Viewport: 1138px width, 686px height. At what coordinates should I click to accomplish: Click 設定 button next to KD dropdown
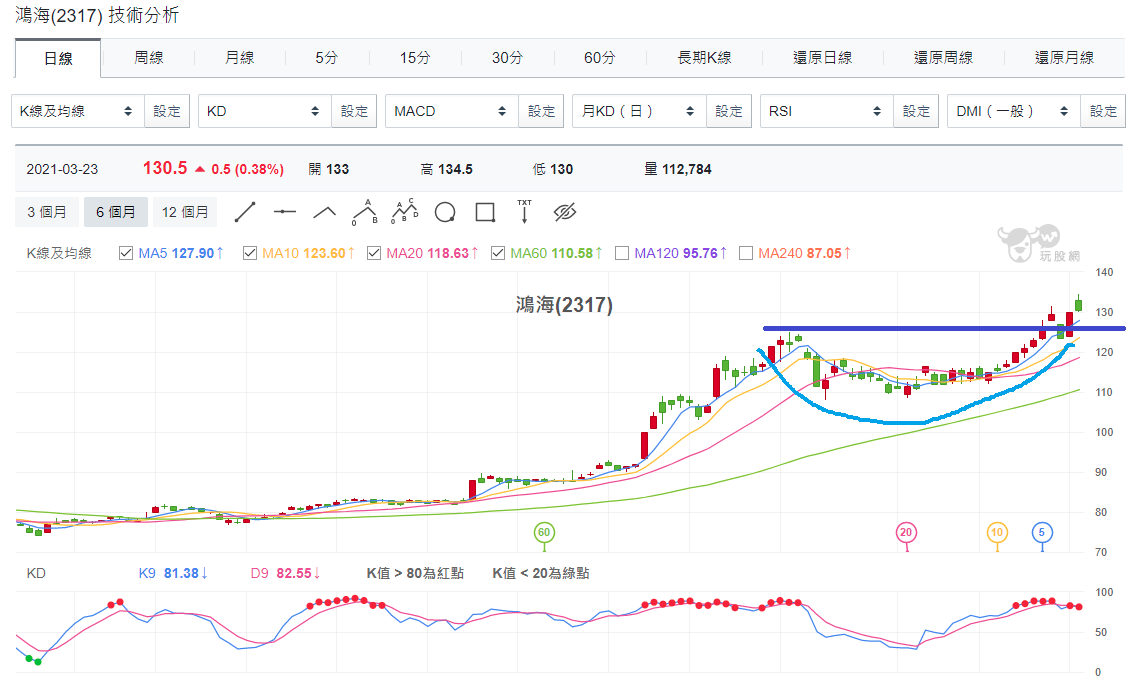click(354, 111)
